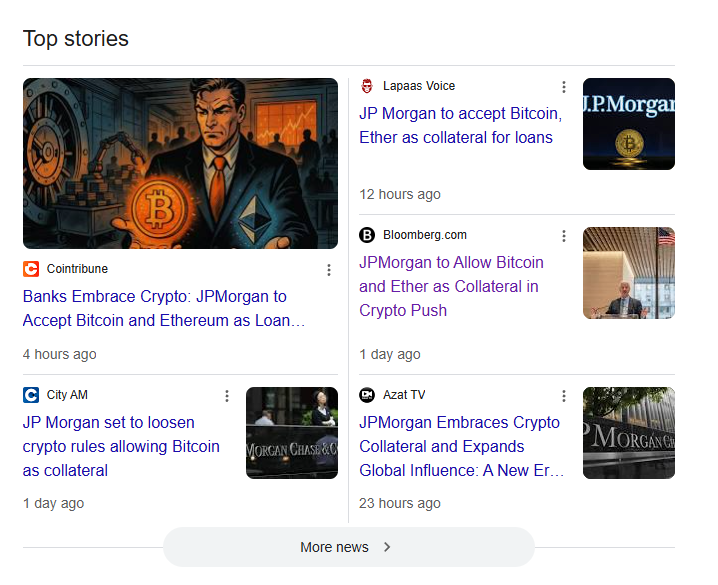
Task: Click the Bloomberg.com publisher logo icon
Action: (x=367, y=235)
